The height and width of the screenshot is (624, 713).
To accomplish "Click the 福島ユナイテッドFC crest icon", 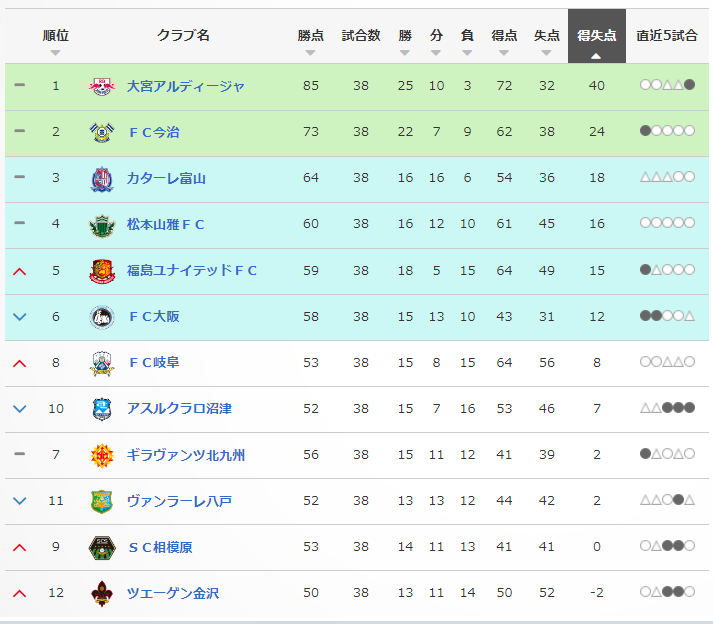I will point(101,271).
